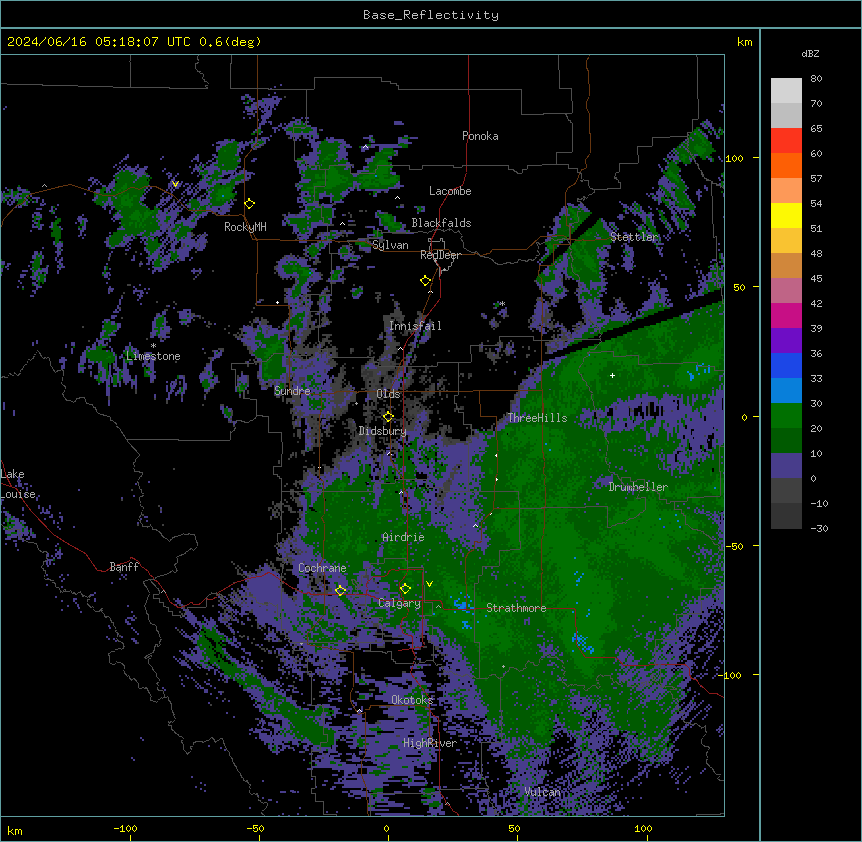Click the dBZ legend heading
The image size is (862, 842).
pos(810,53)
